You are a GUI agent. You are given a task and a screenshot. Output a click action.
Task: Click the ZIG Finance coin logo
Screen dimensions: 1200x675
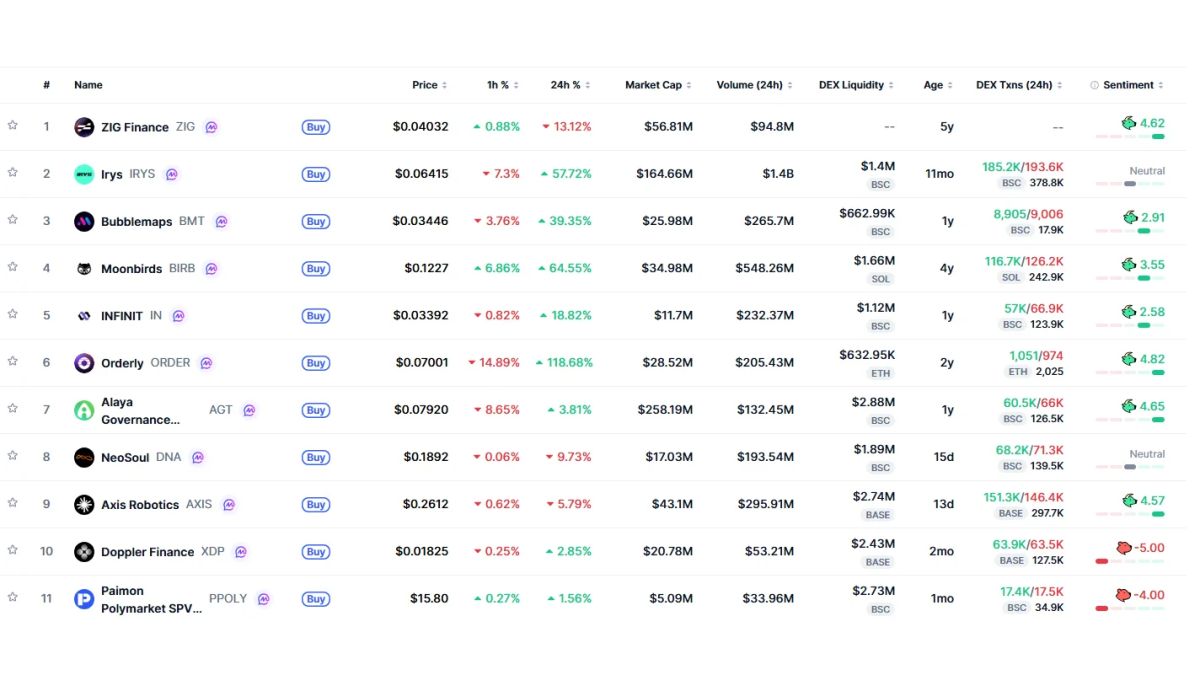pos(84,127)
